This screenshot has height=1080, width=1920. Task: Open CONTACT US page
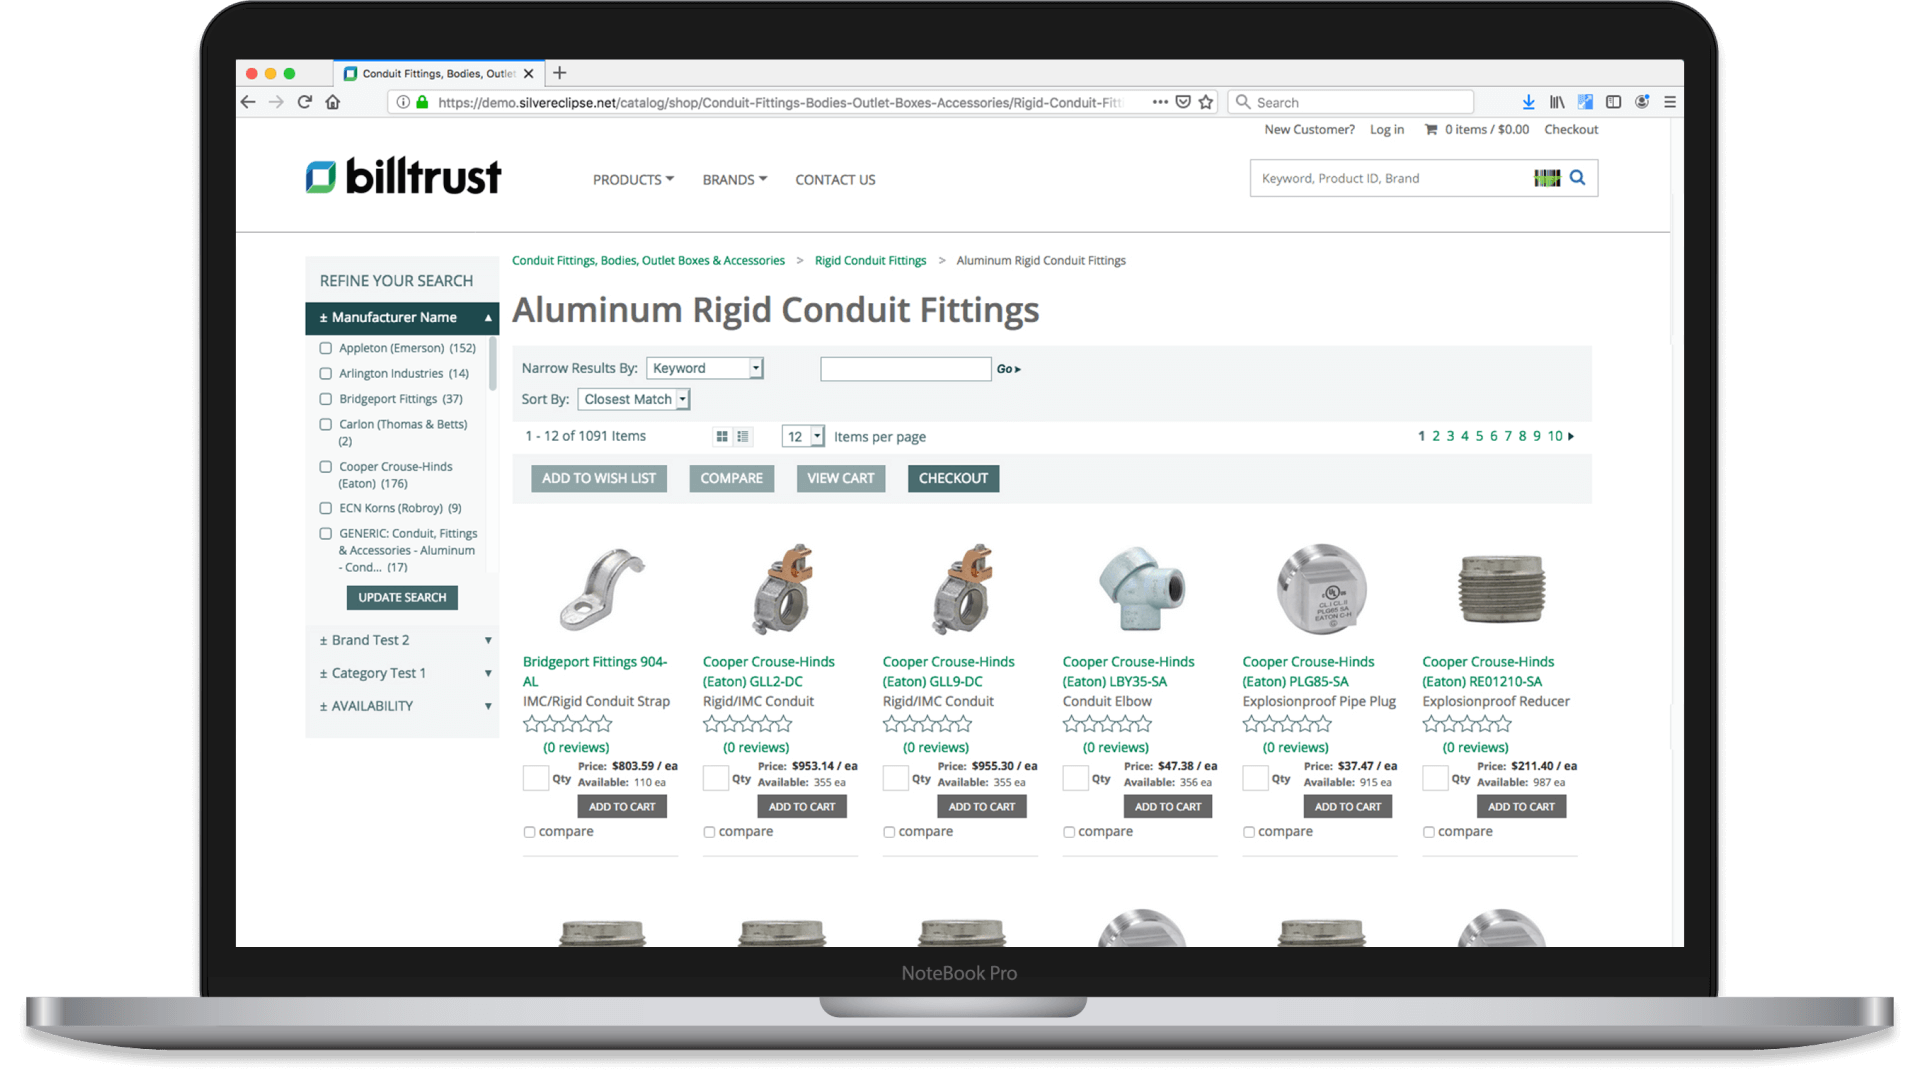click(835, 180)
